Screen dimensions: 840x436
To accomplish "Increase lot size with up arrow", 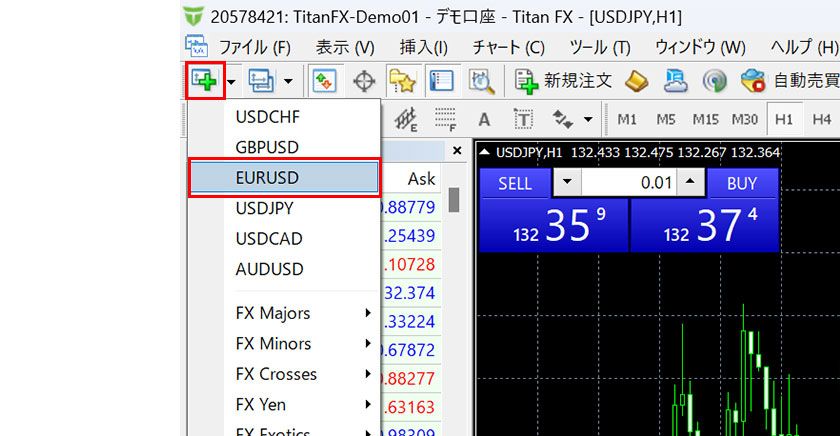I will click(690, 183).
